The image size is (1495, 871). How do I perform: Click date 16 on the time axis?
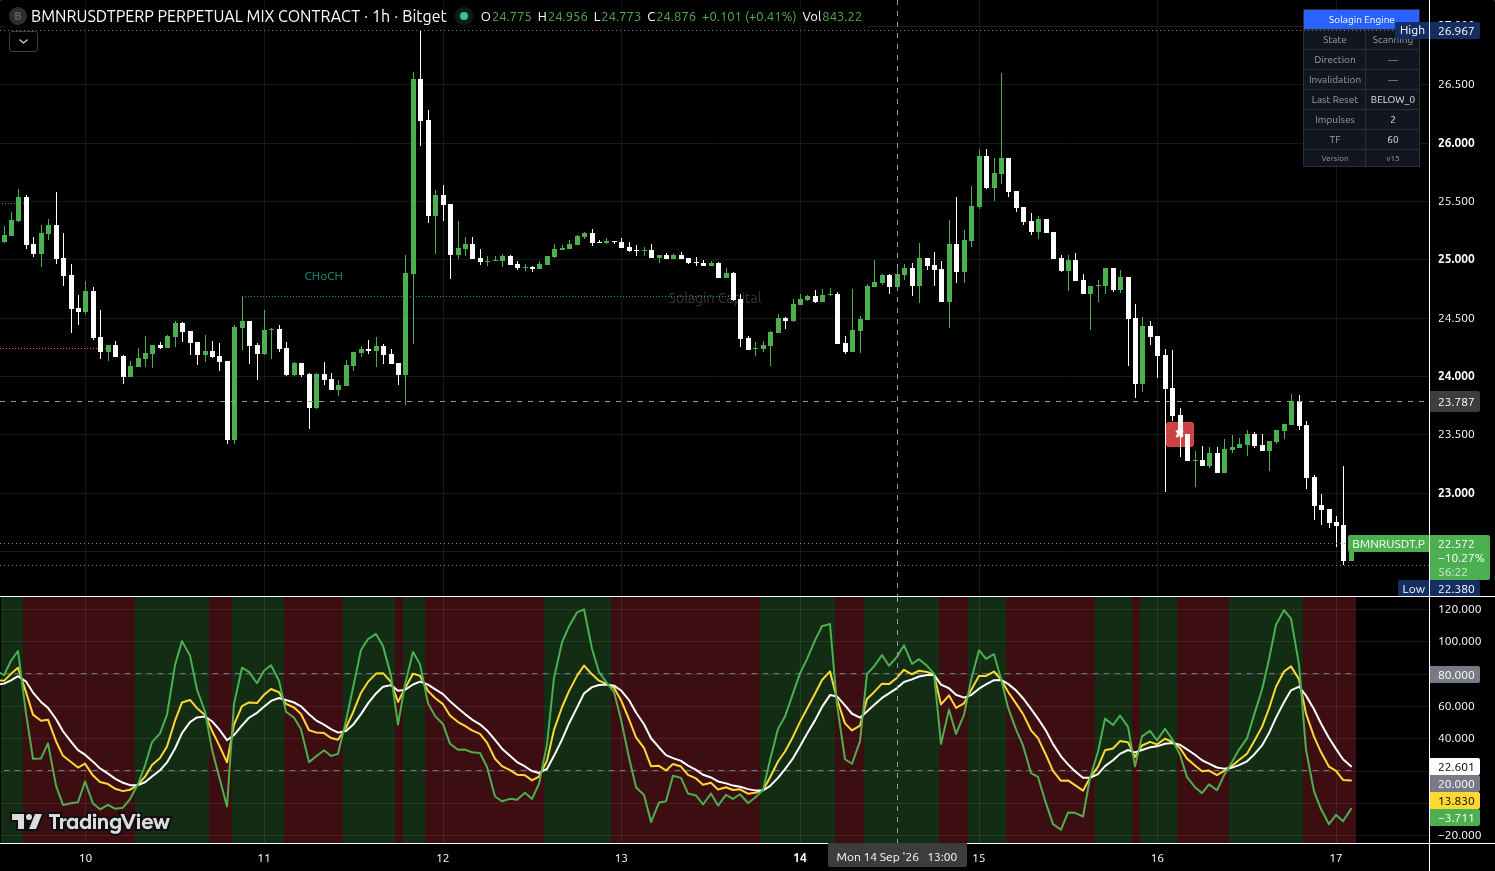1158,858
